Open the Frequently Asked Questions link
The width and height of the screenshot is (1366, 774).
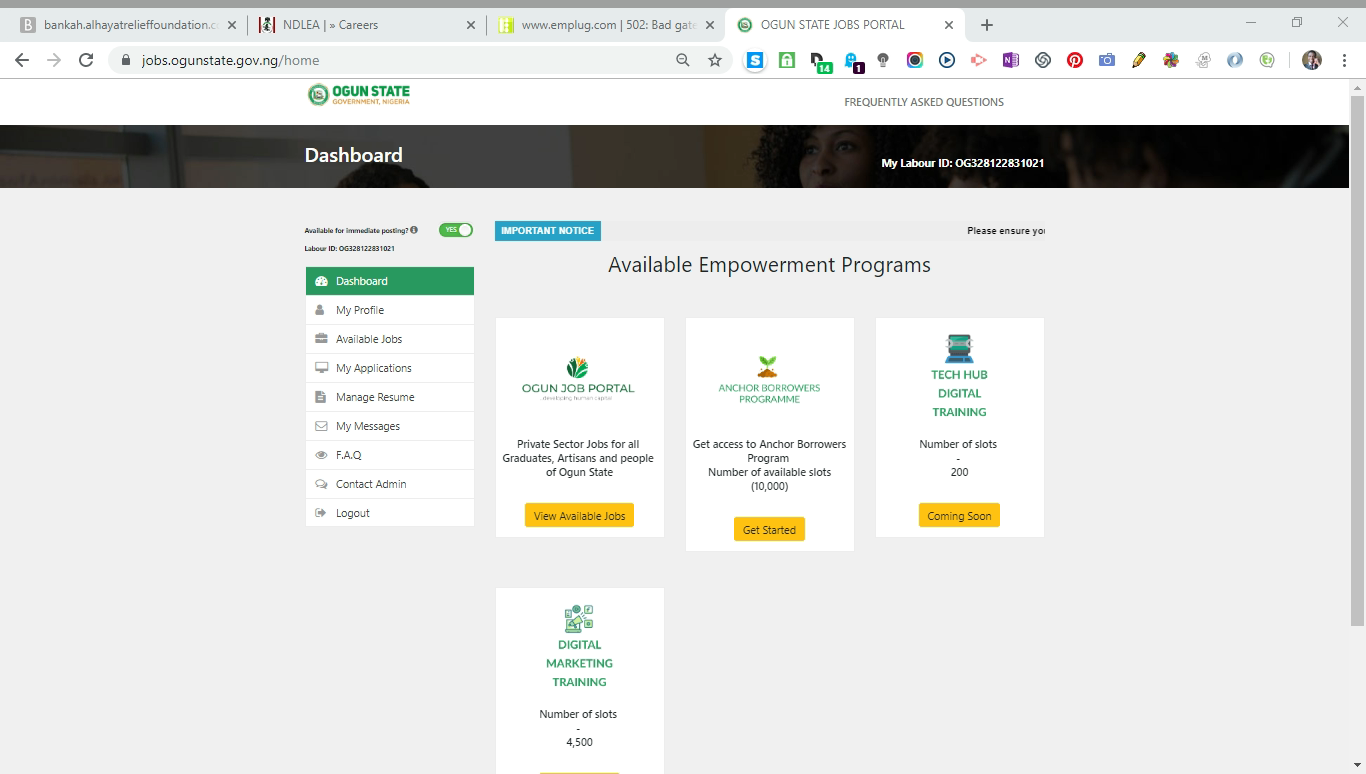[923, 102]
